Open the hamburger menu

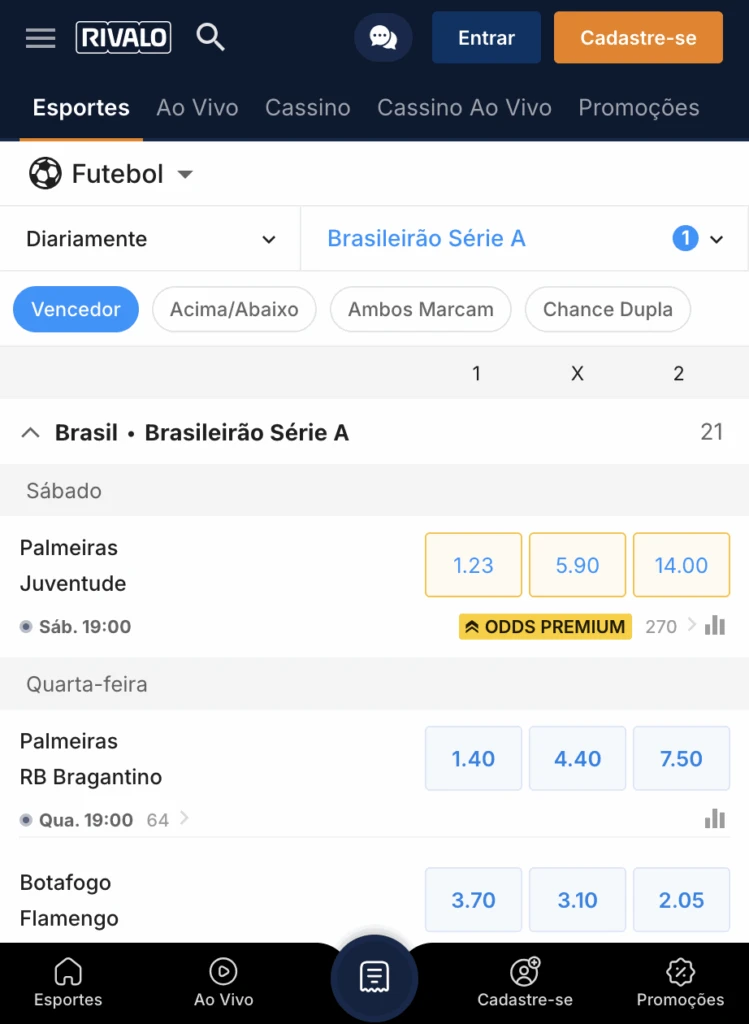pyautogui.click(x=41, y=38)
